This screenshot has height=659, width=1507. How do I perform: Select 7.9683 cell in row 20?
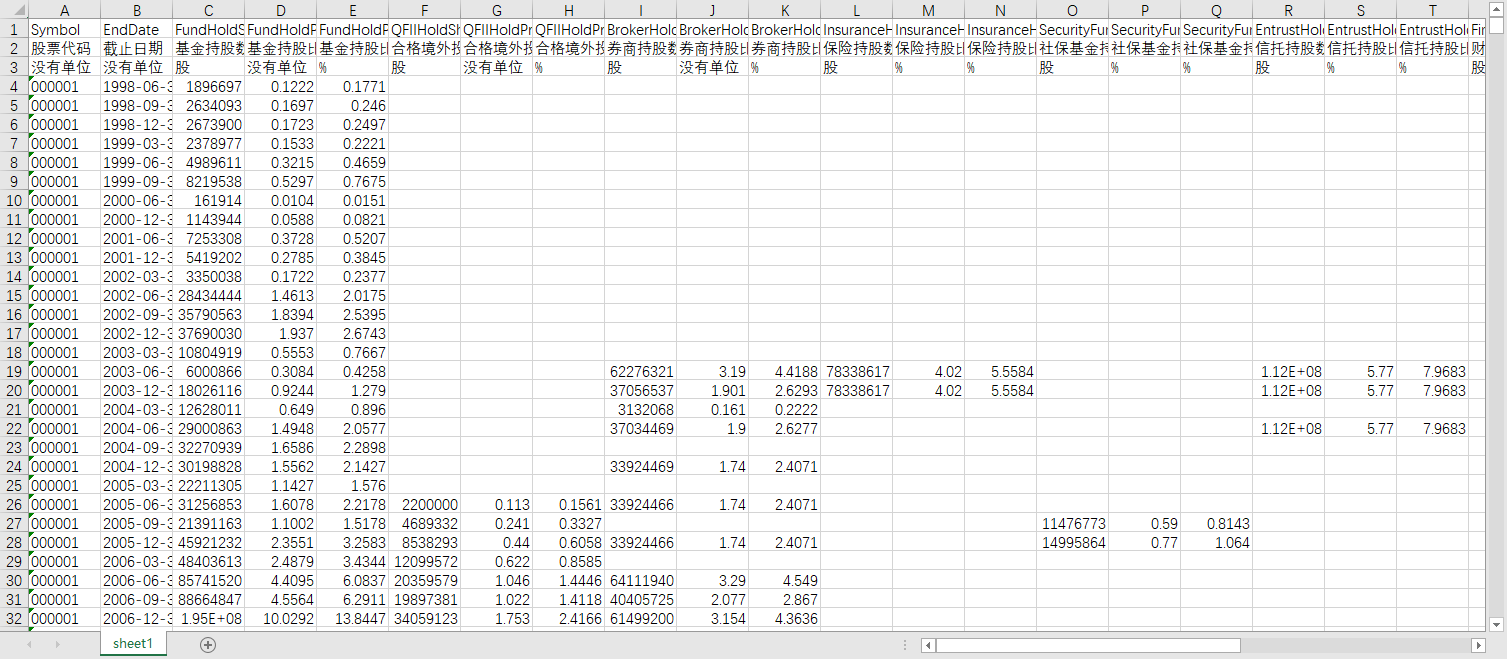point(1433,390)
